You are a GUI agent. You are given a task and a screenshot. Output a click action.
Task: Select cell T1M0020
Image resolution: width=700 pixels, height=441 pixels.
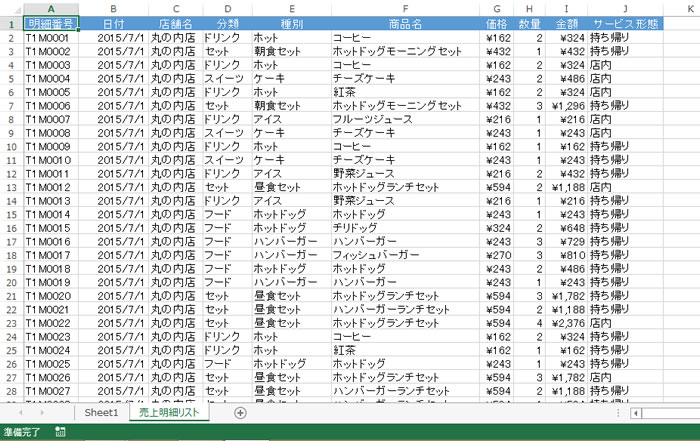click(x=51, y=296)
